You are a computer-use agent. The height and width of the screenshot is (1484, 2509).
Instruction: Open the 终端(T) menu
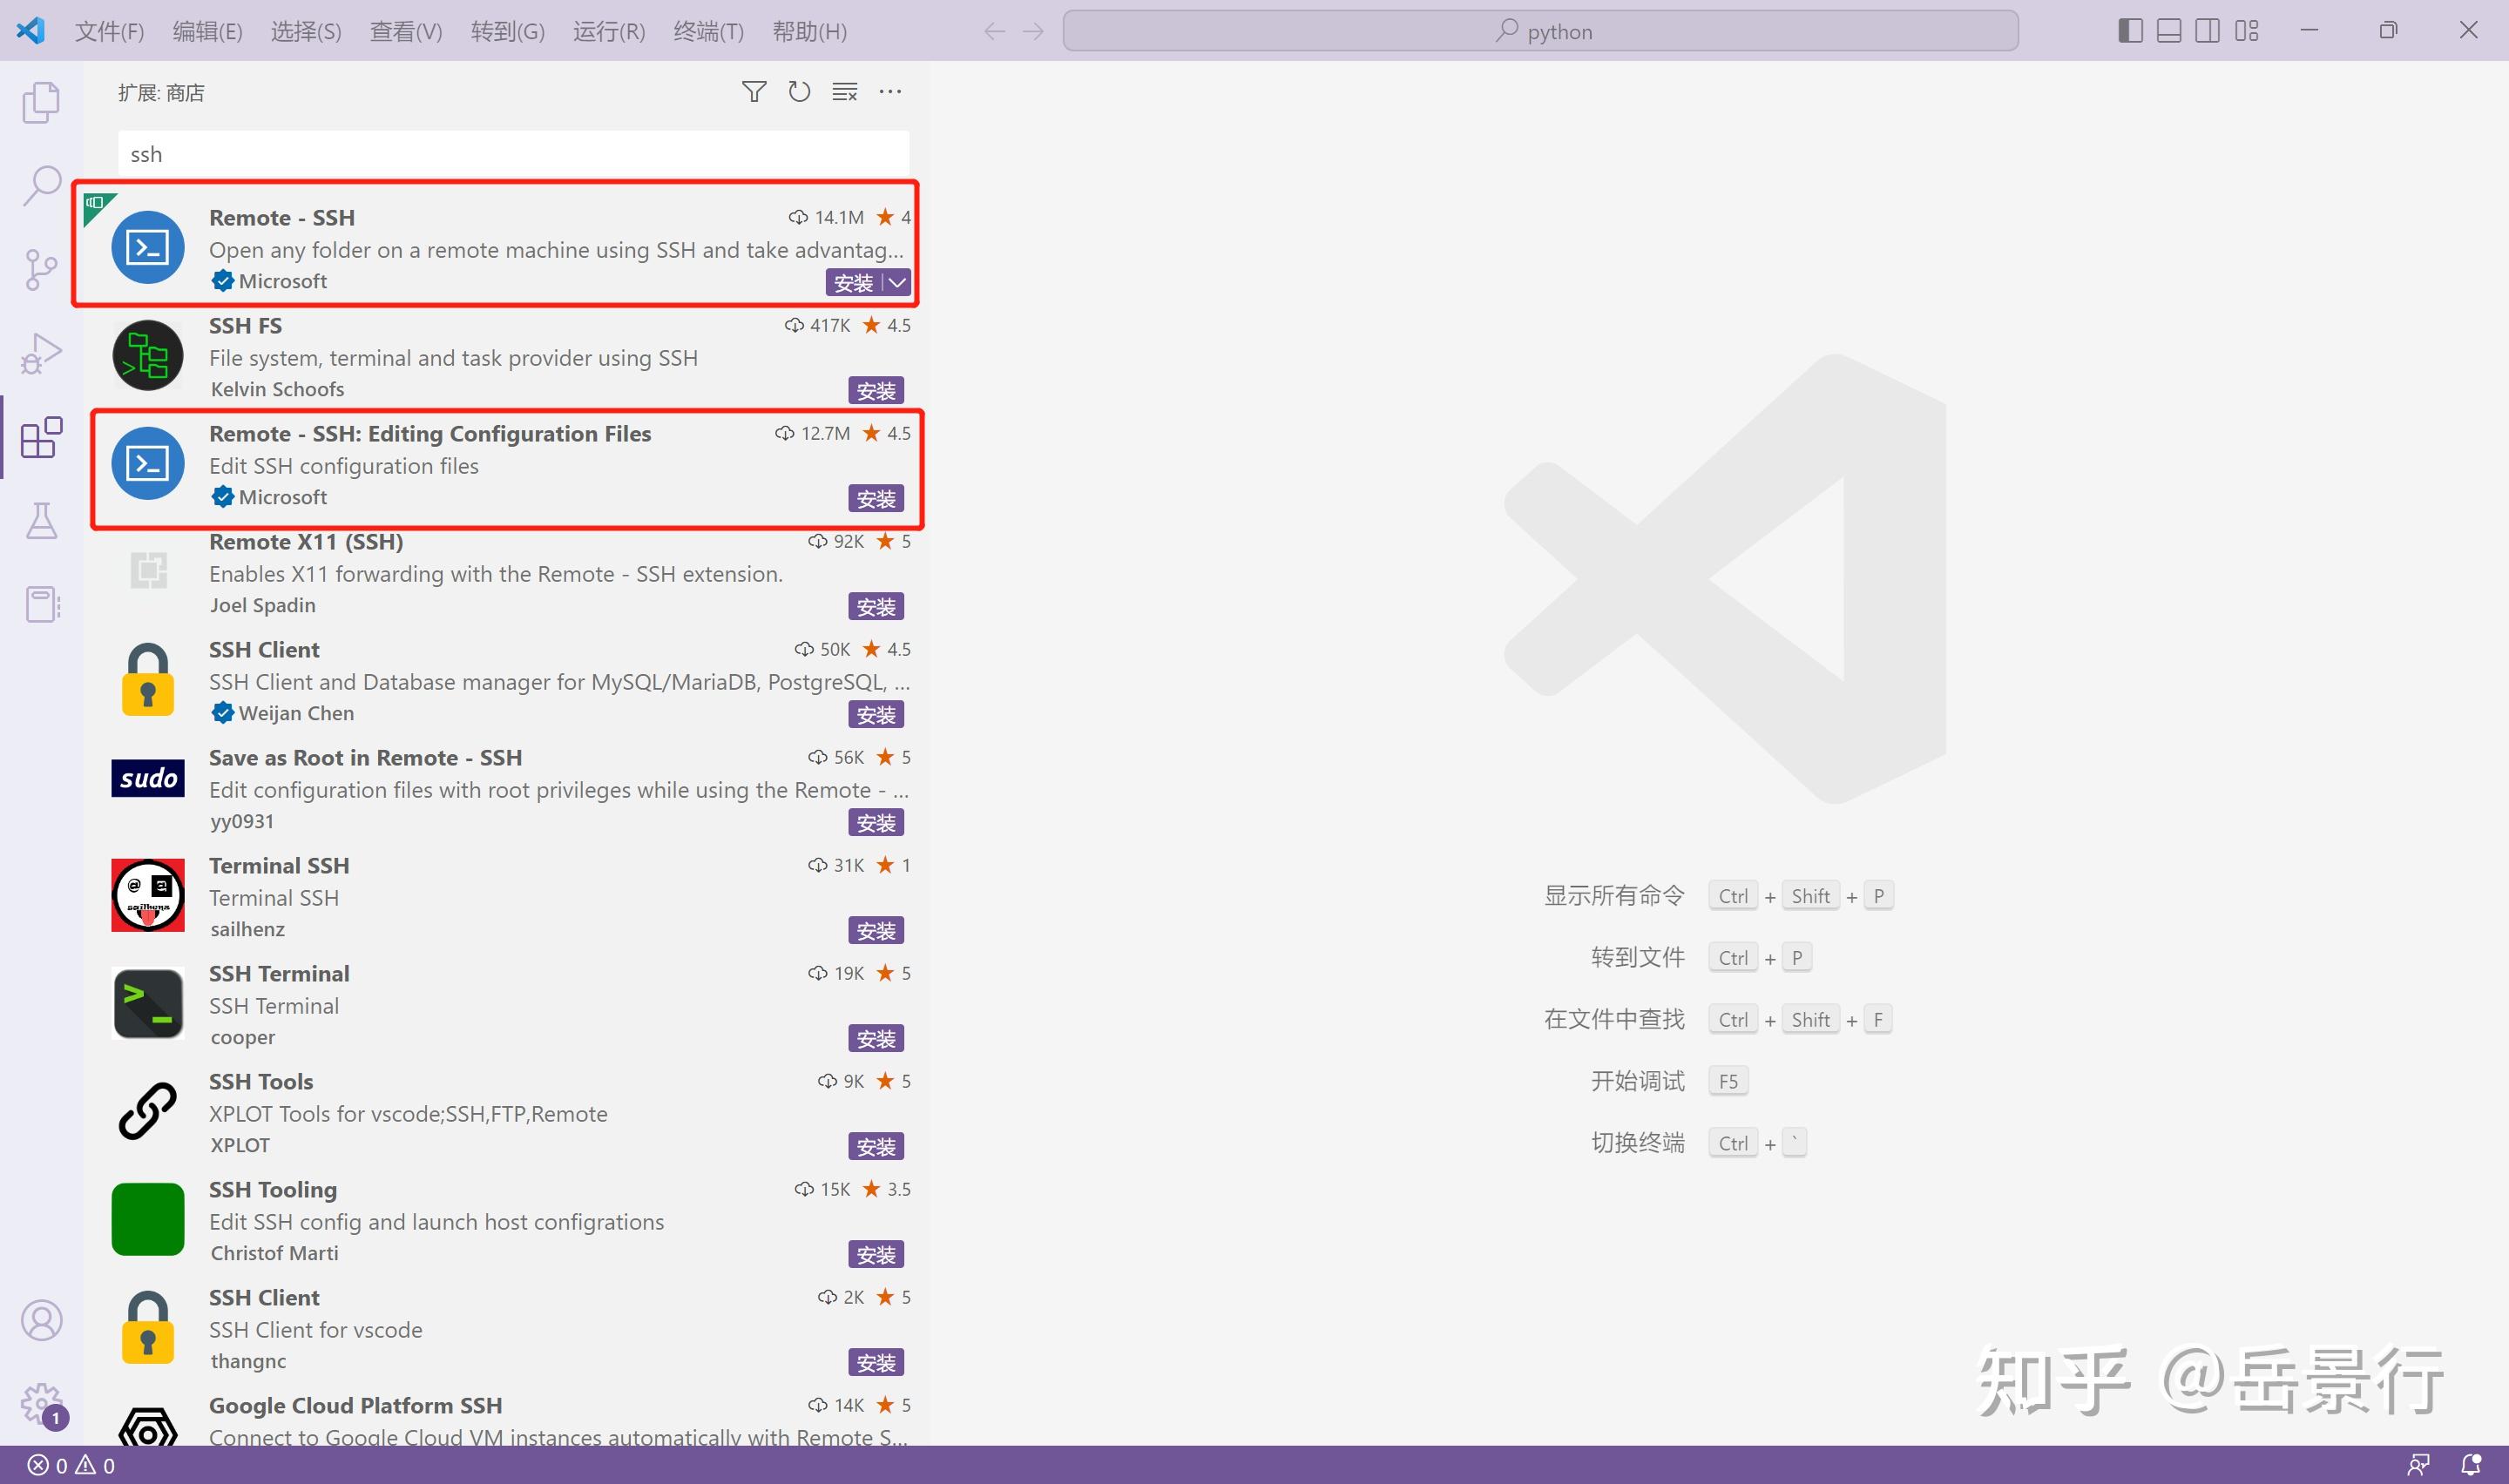pyautogui.click(x=709, y=32)
